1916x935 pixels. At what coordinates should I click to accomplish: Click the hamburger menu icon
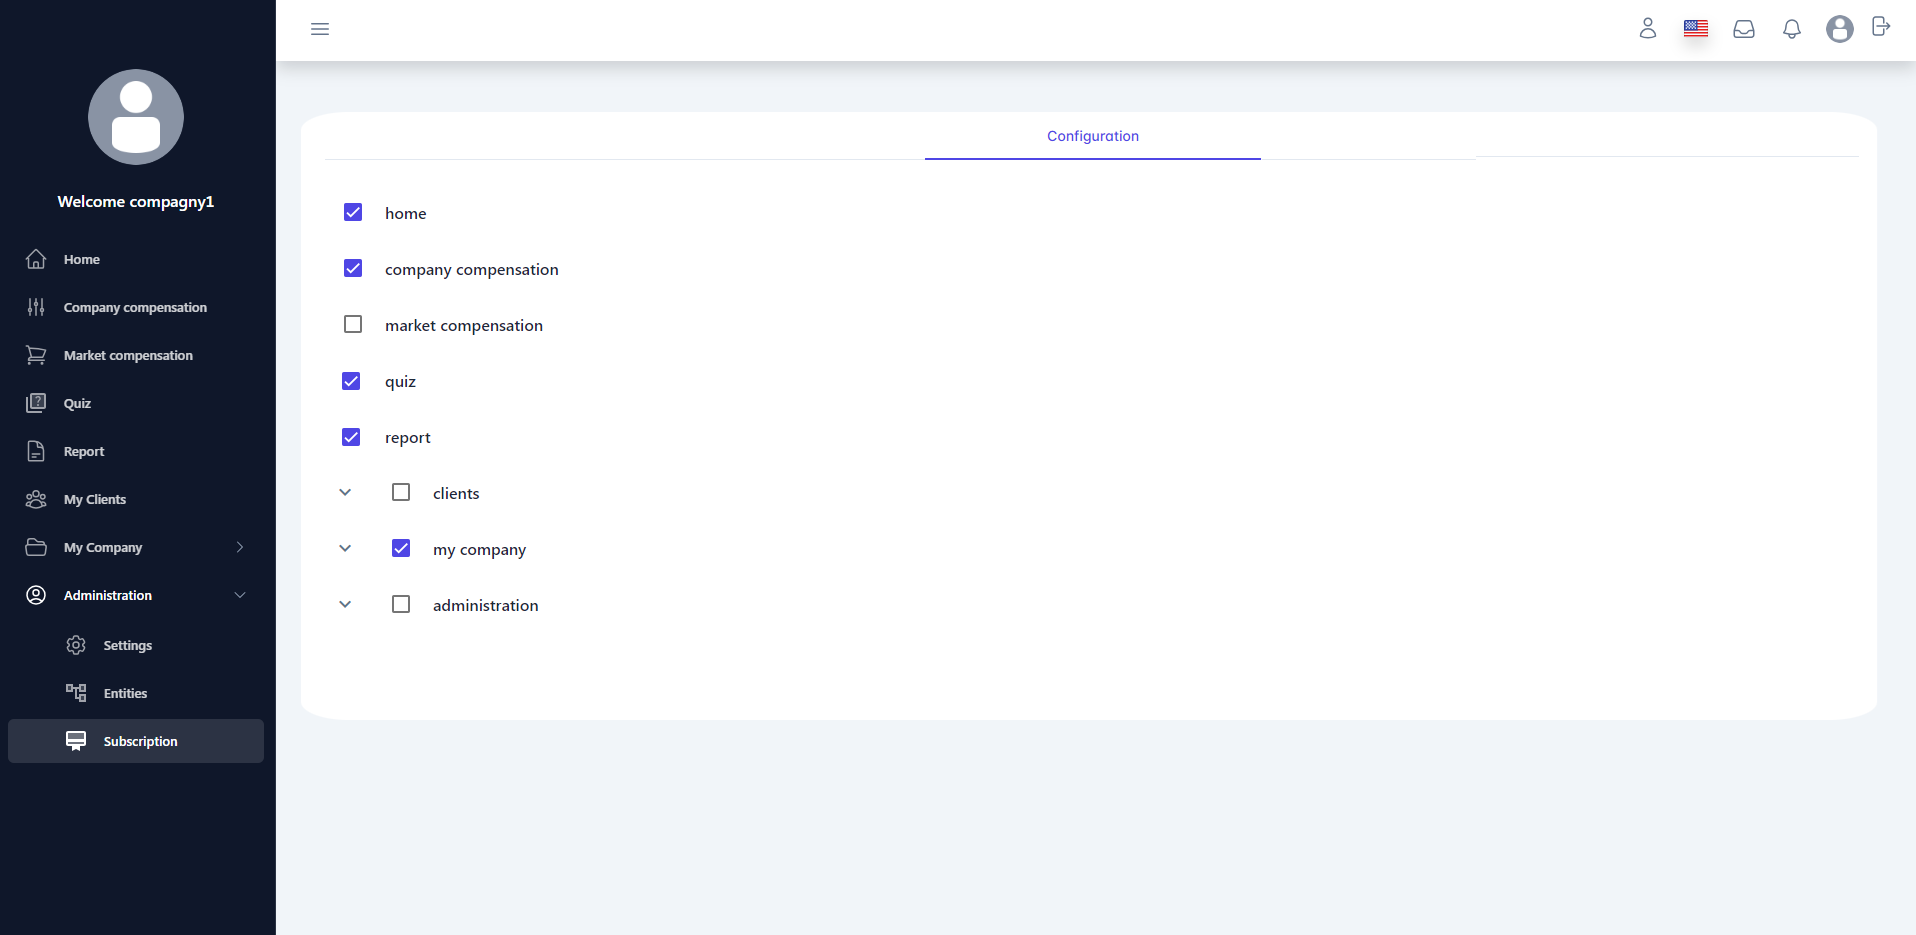point(320,29)
